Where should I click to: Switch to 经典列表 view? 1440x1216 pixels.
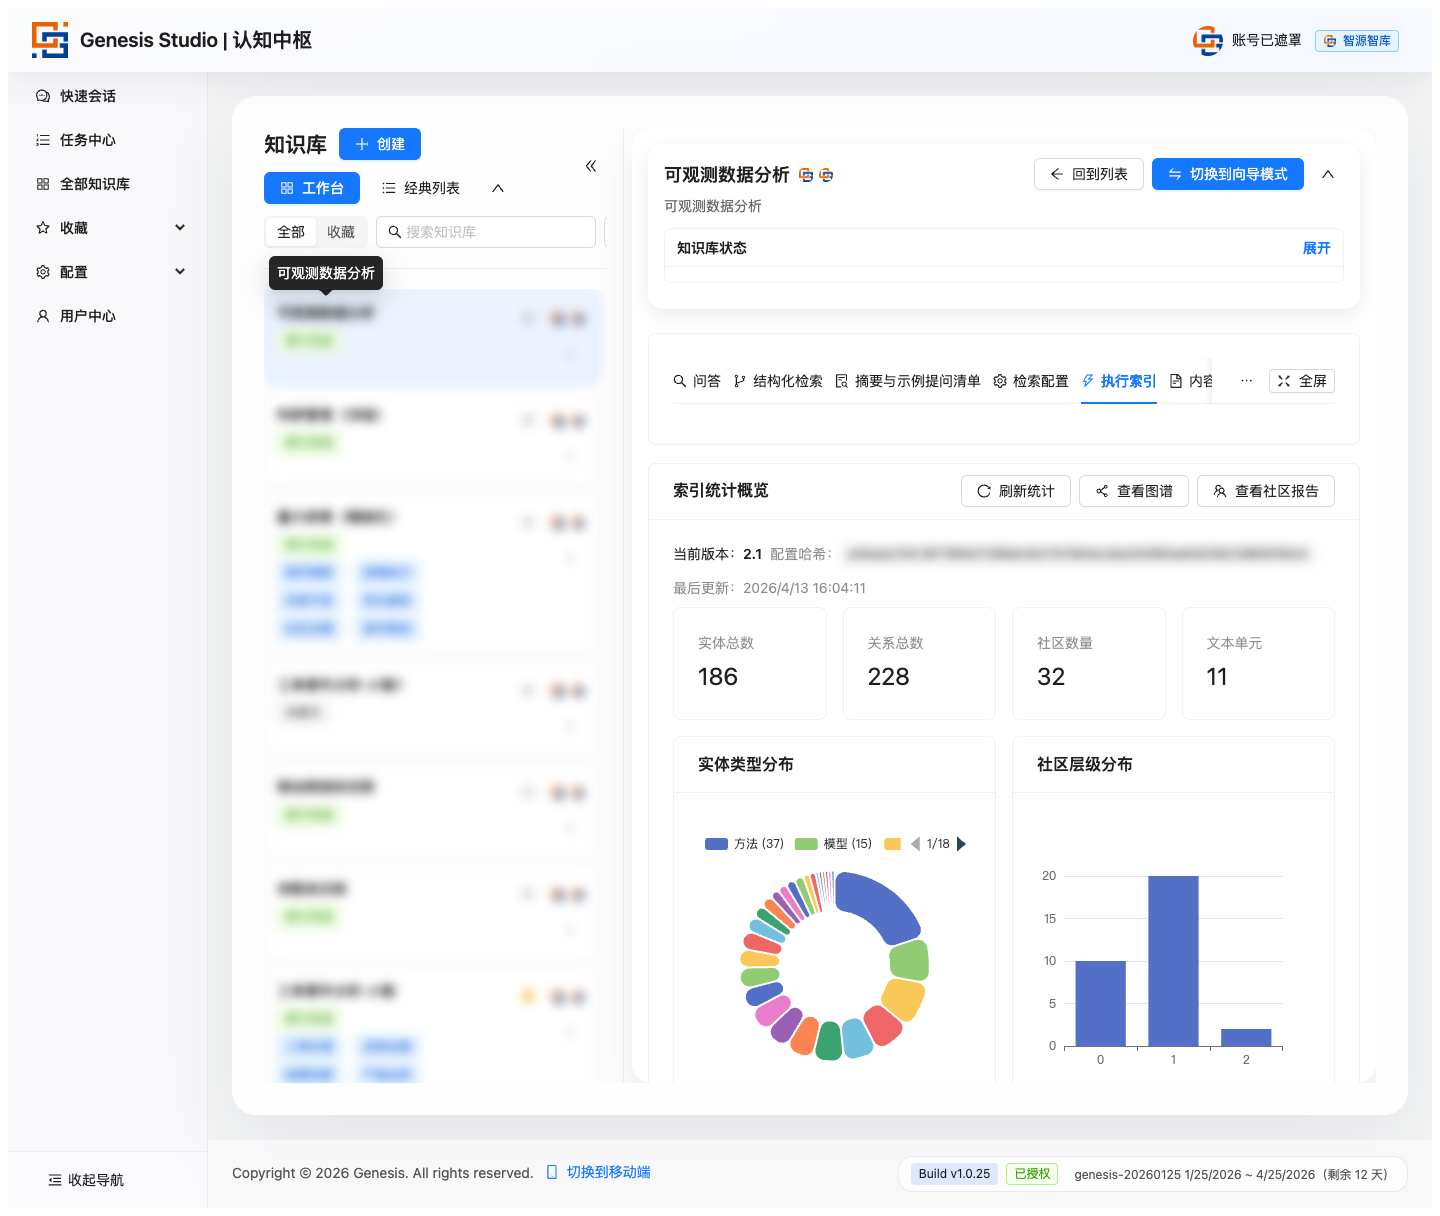(x=421, y=188)
